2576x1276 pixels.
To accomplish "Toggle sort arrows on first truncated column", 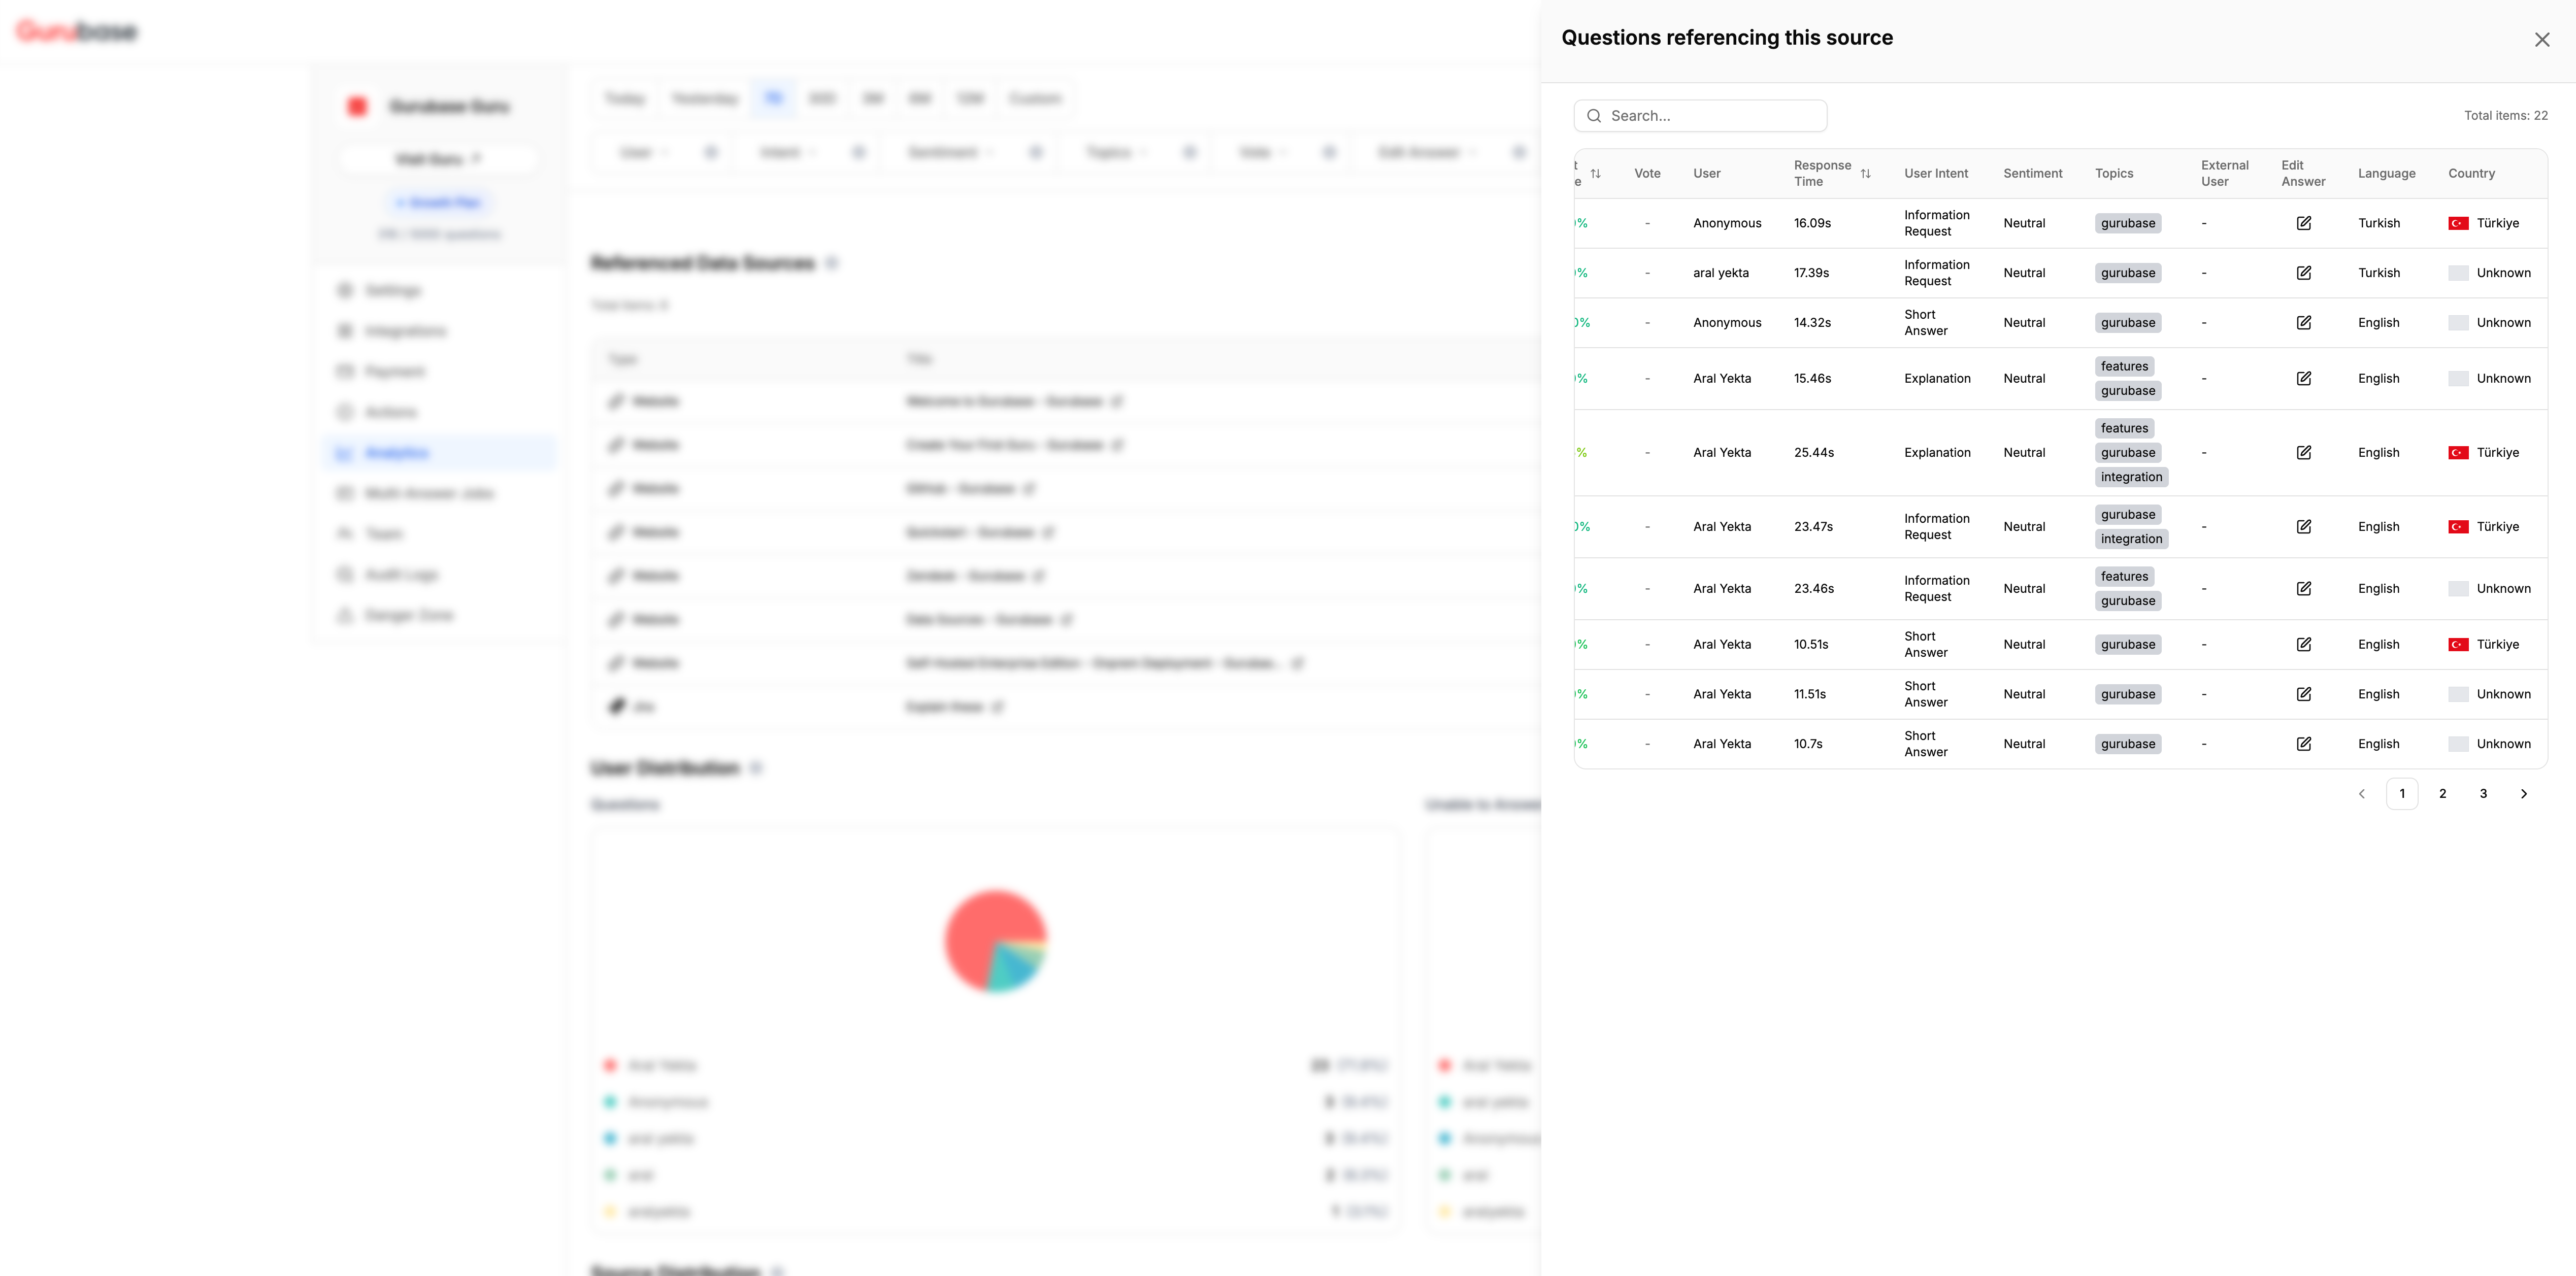I will pos(1595,174).
